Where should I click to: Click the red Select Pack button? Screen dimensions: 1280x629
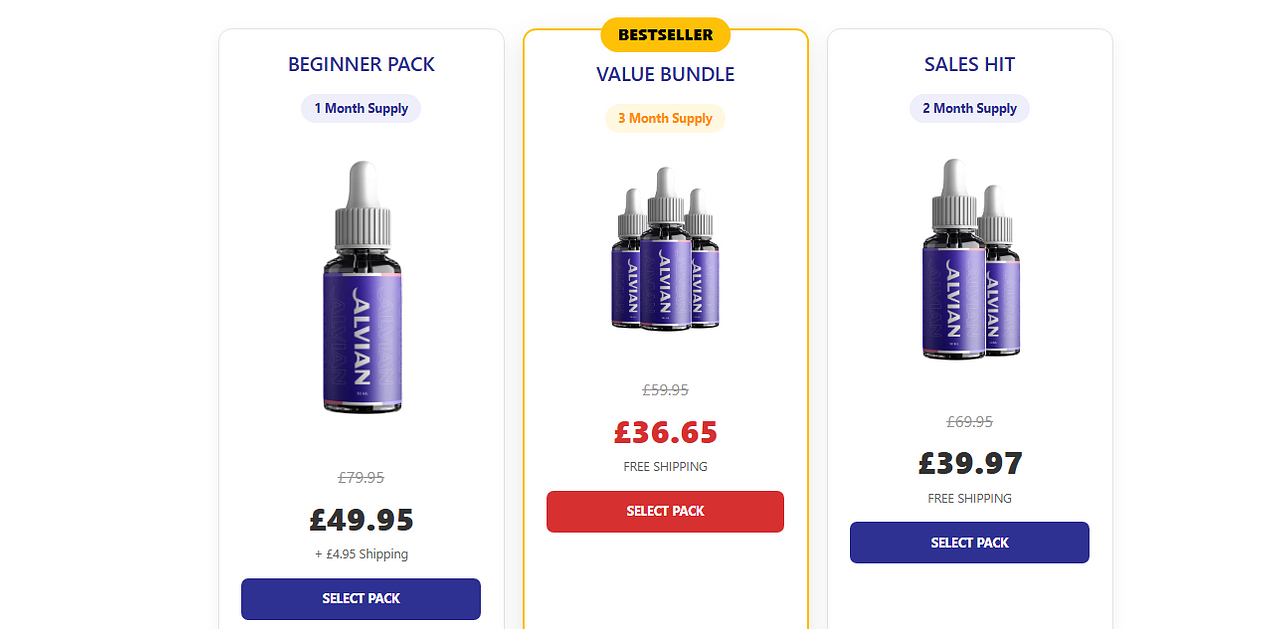tap(665, 511)
